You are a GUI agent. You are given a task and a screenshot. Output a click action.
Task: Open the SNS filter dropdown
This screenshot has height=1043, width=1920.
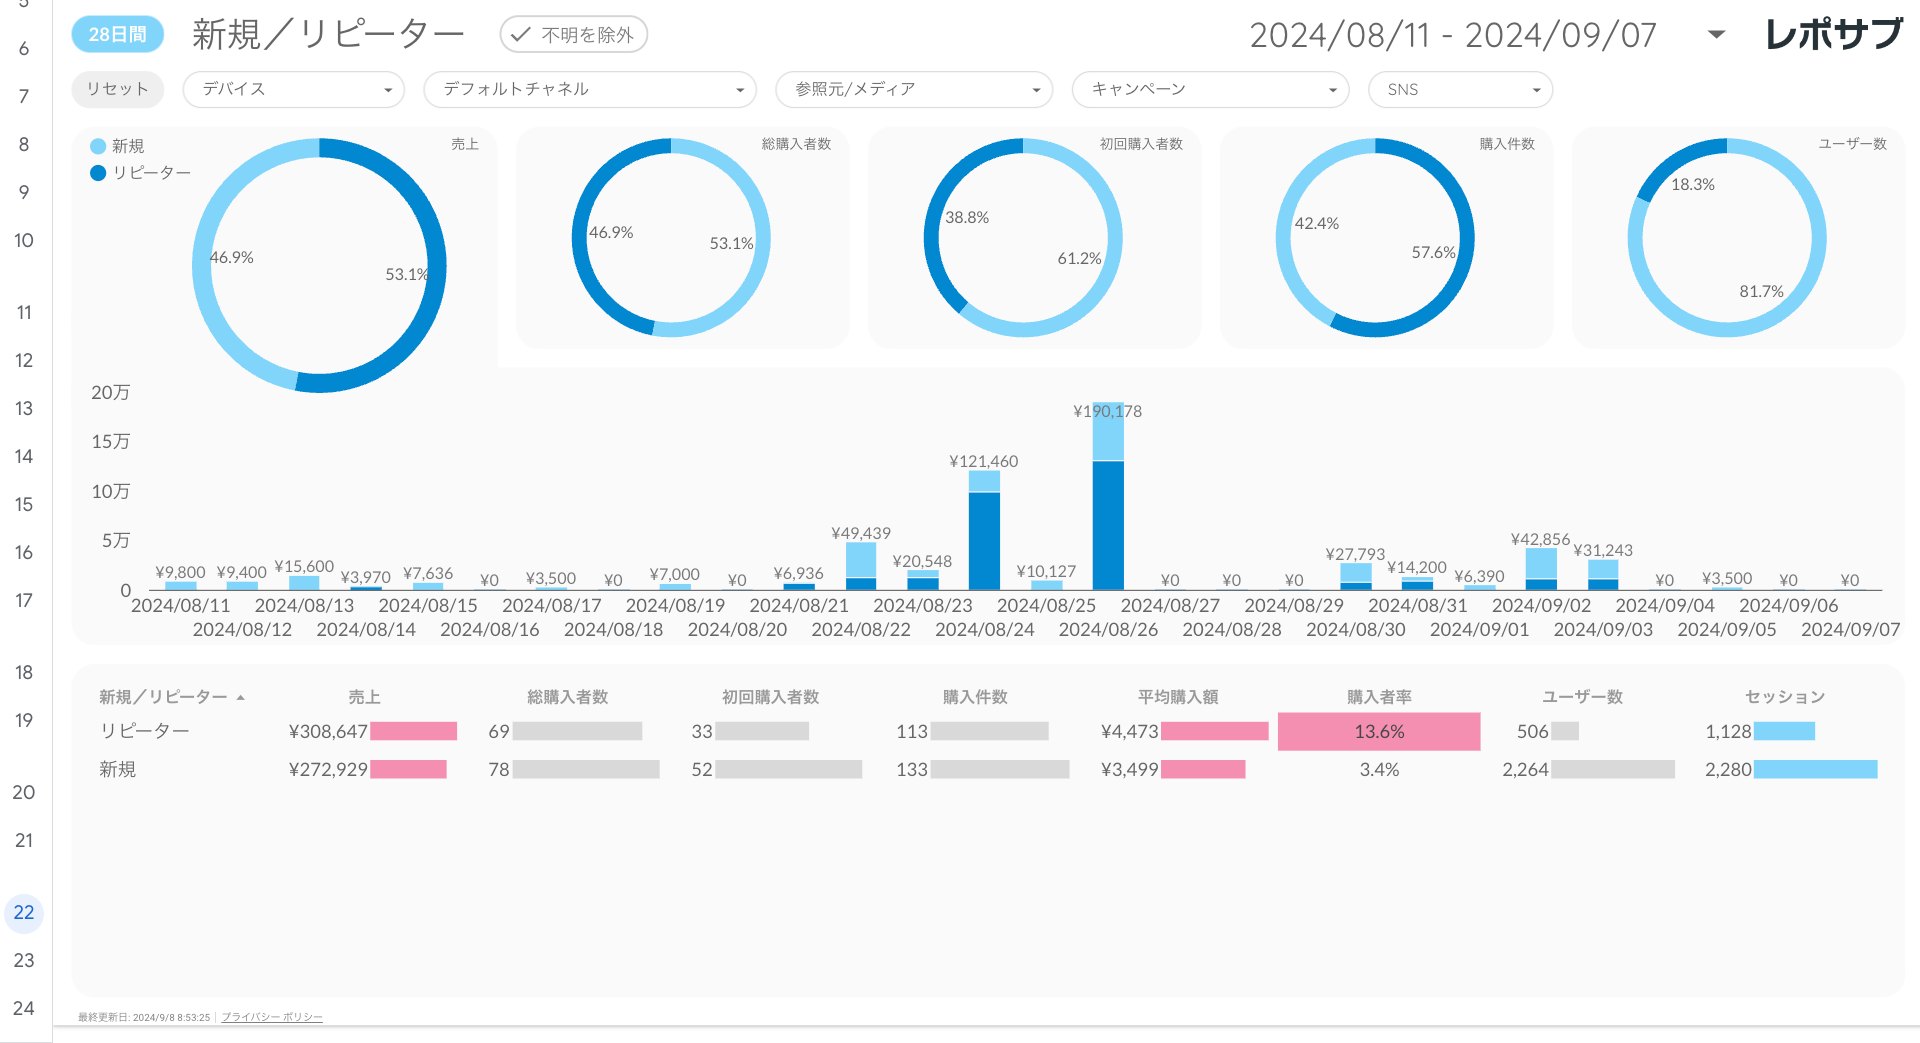tap(1459, 89)
